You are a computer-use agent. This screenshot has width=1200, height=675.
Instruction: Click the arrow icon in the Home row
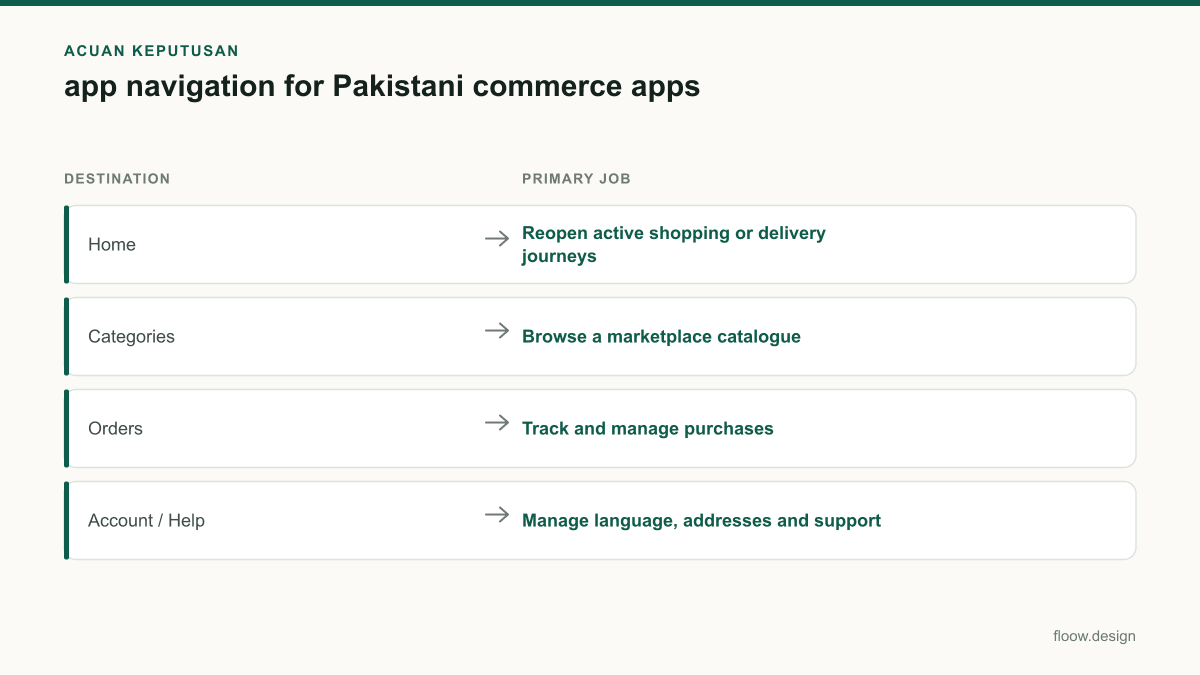[x=497, y=238]
